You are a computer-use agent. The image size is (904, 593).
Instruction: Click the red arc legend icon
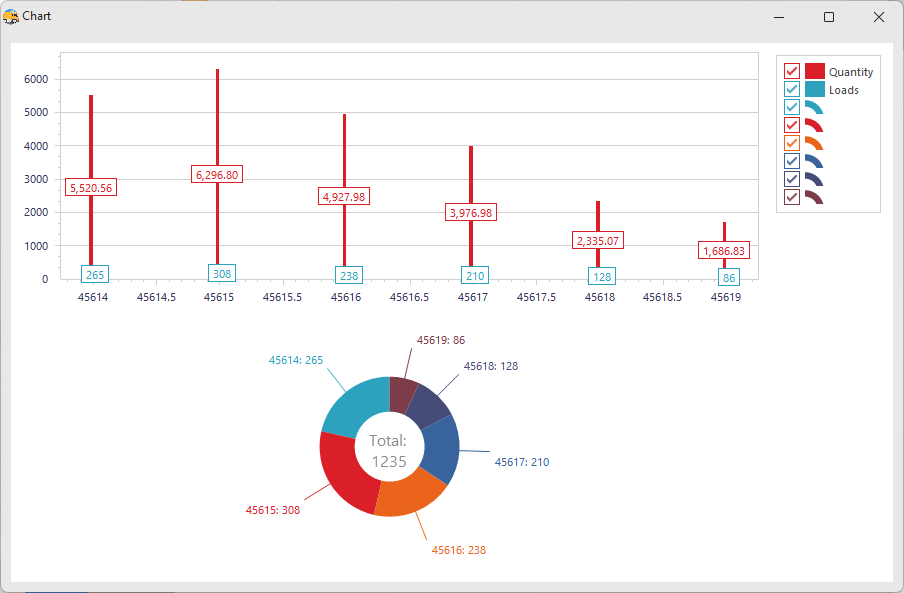[x=813, y=126]
